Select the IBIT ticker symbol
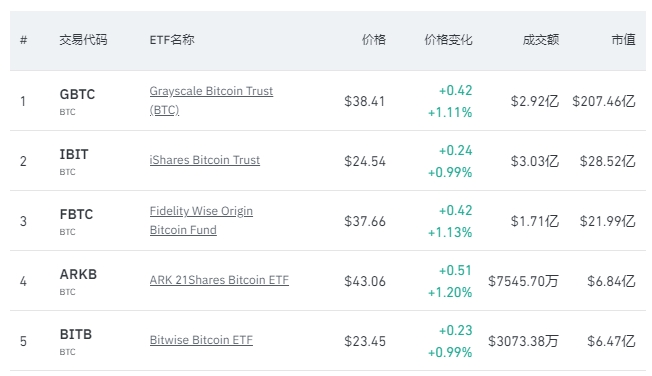The height and width of the screenshot is (376, 652). pos(74,154)
